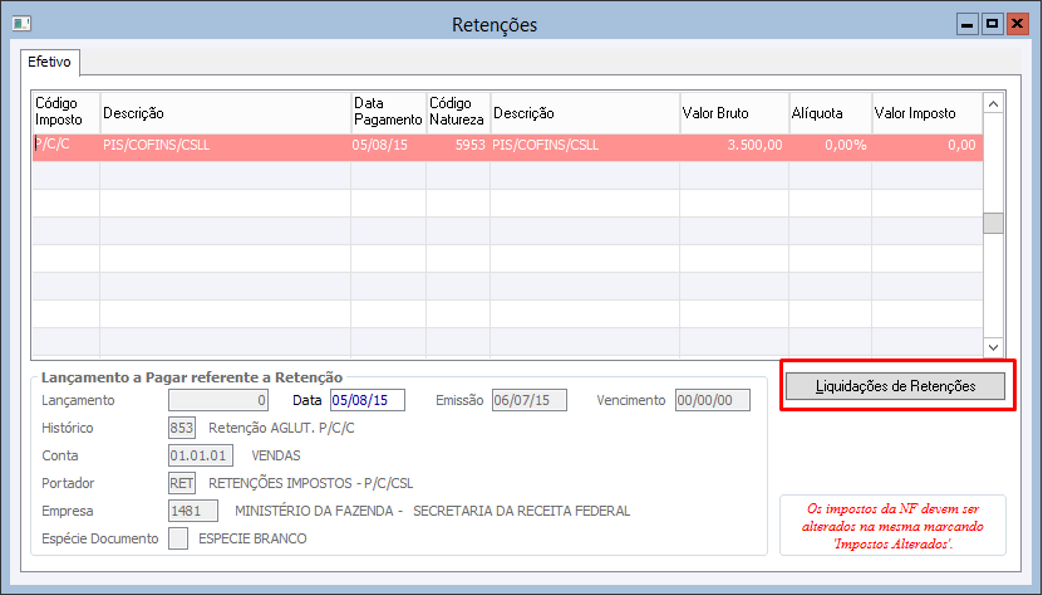Click the VENDAS account description
The height and width of the screenshot is (595, 1042).
click(x=276, y=456)
